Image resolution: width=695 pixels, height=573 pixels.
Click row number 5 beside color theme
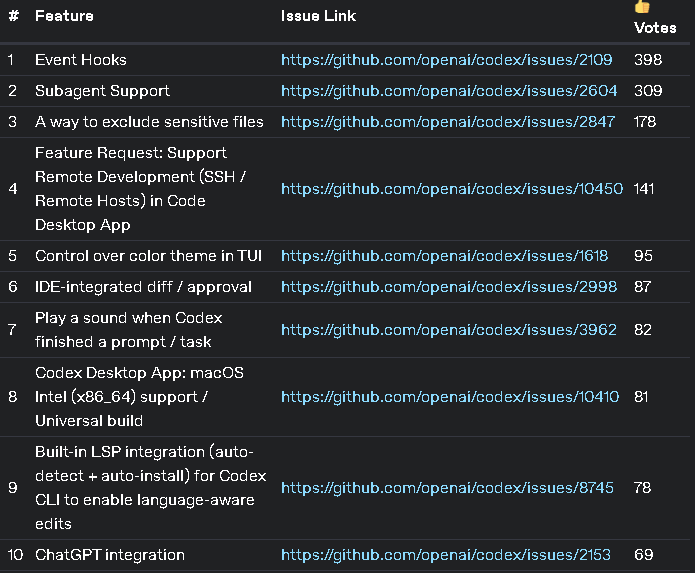[x=12, y=256]
